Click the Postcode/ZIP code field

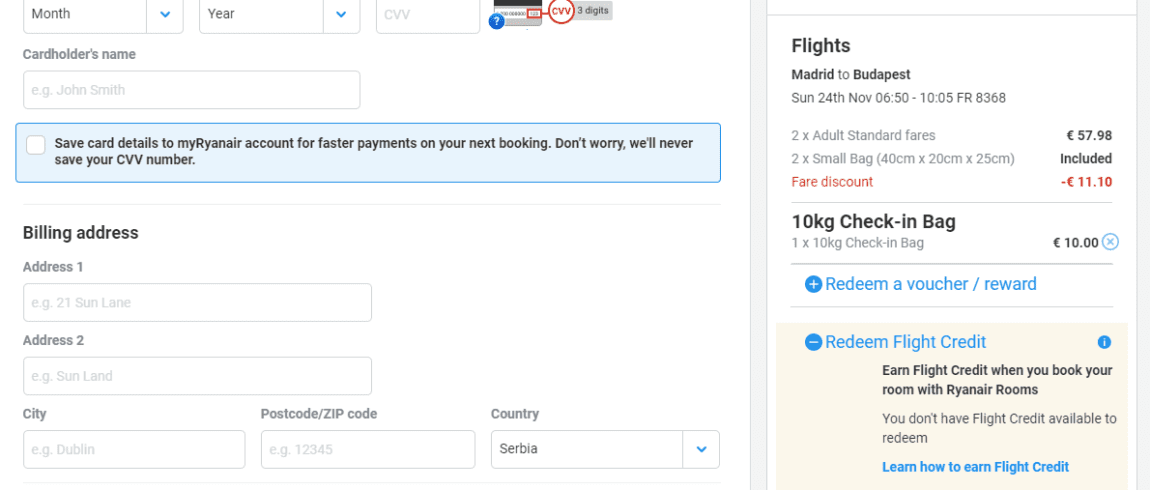(368, 449)
